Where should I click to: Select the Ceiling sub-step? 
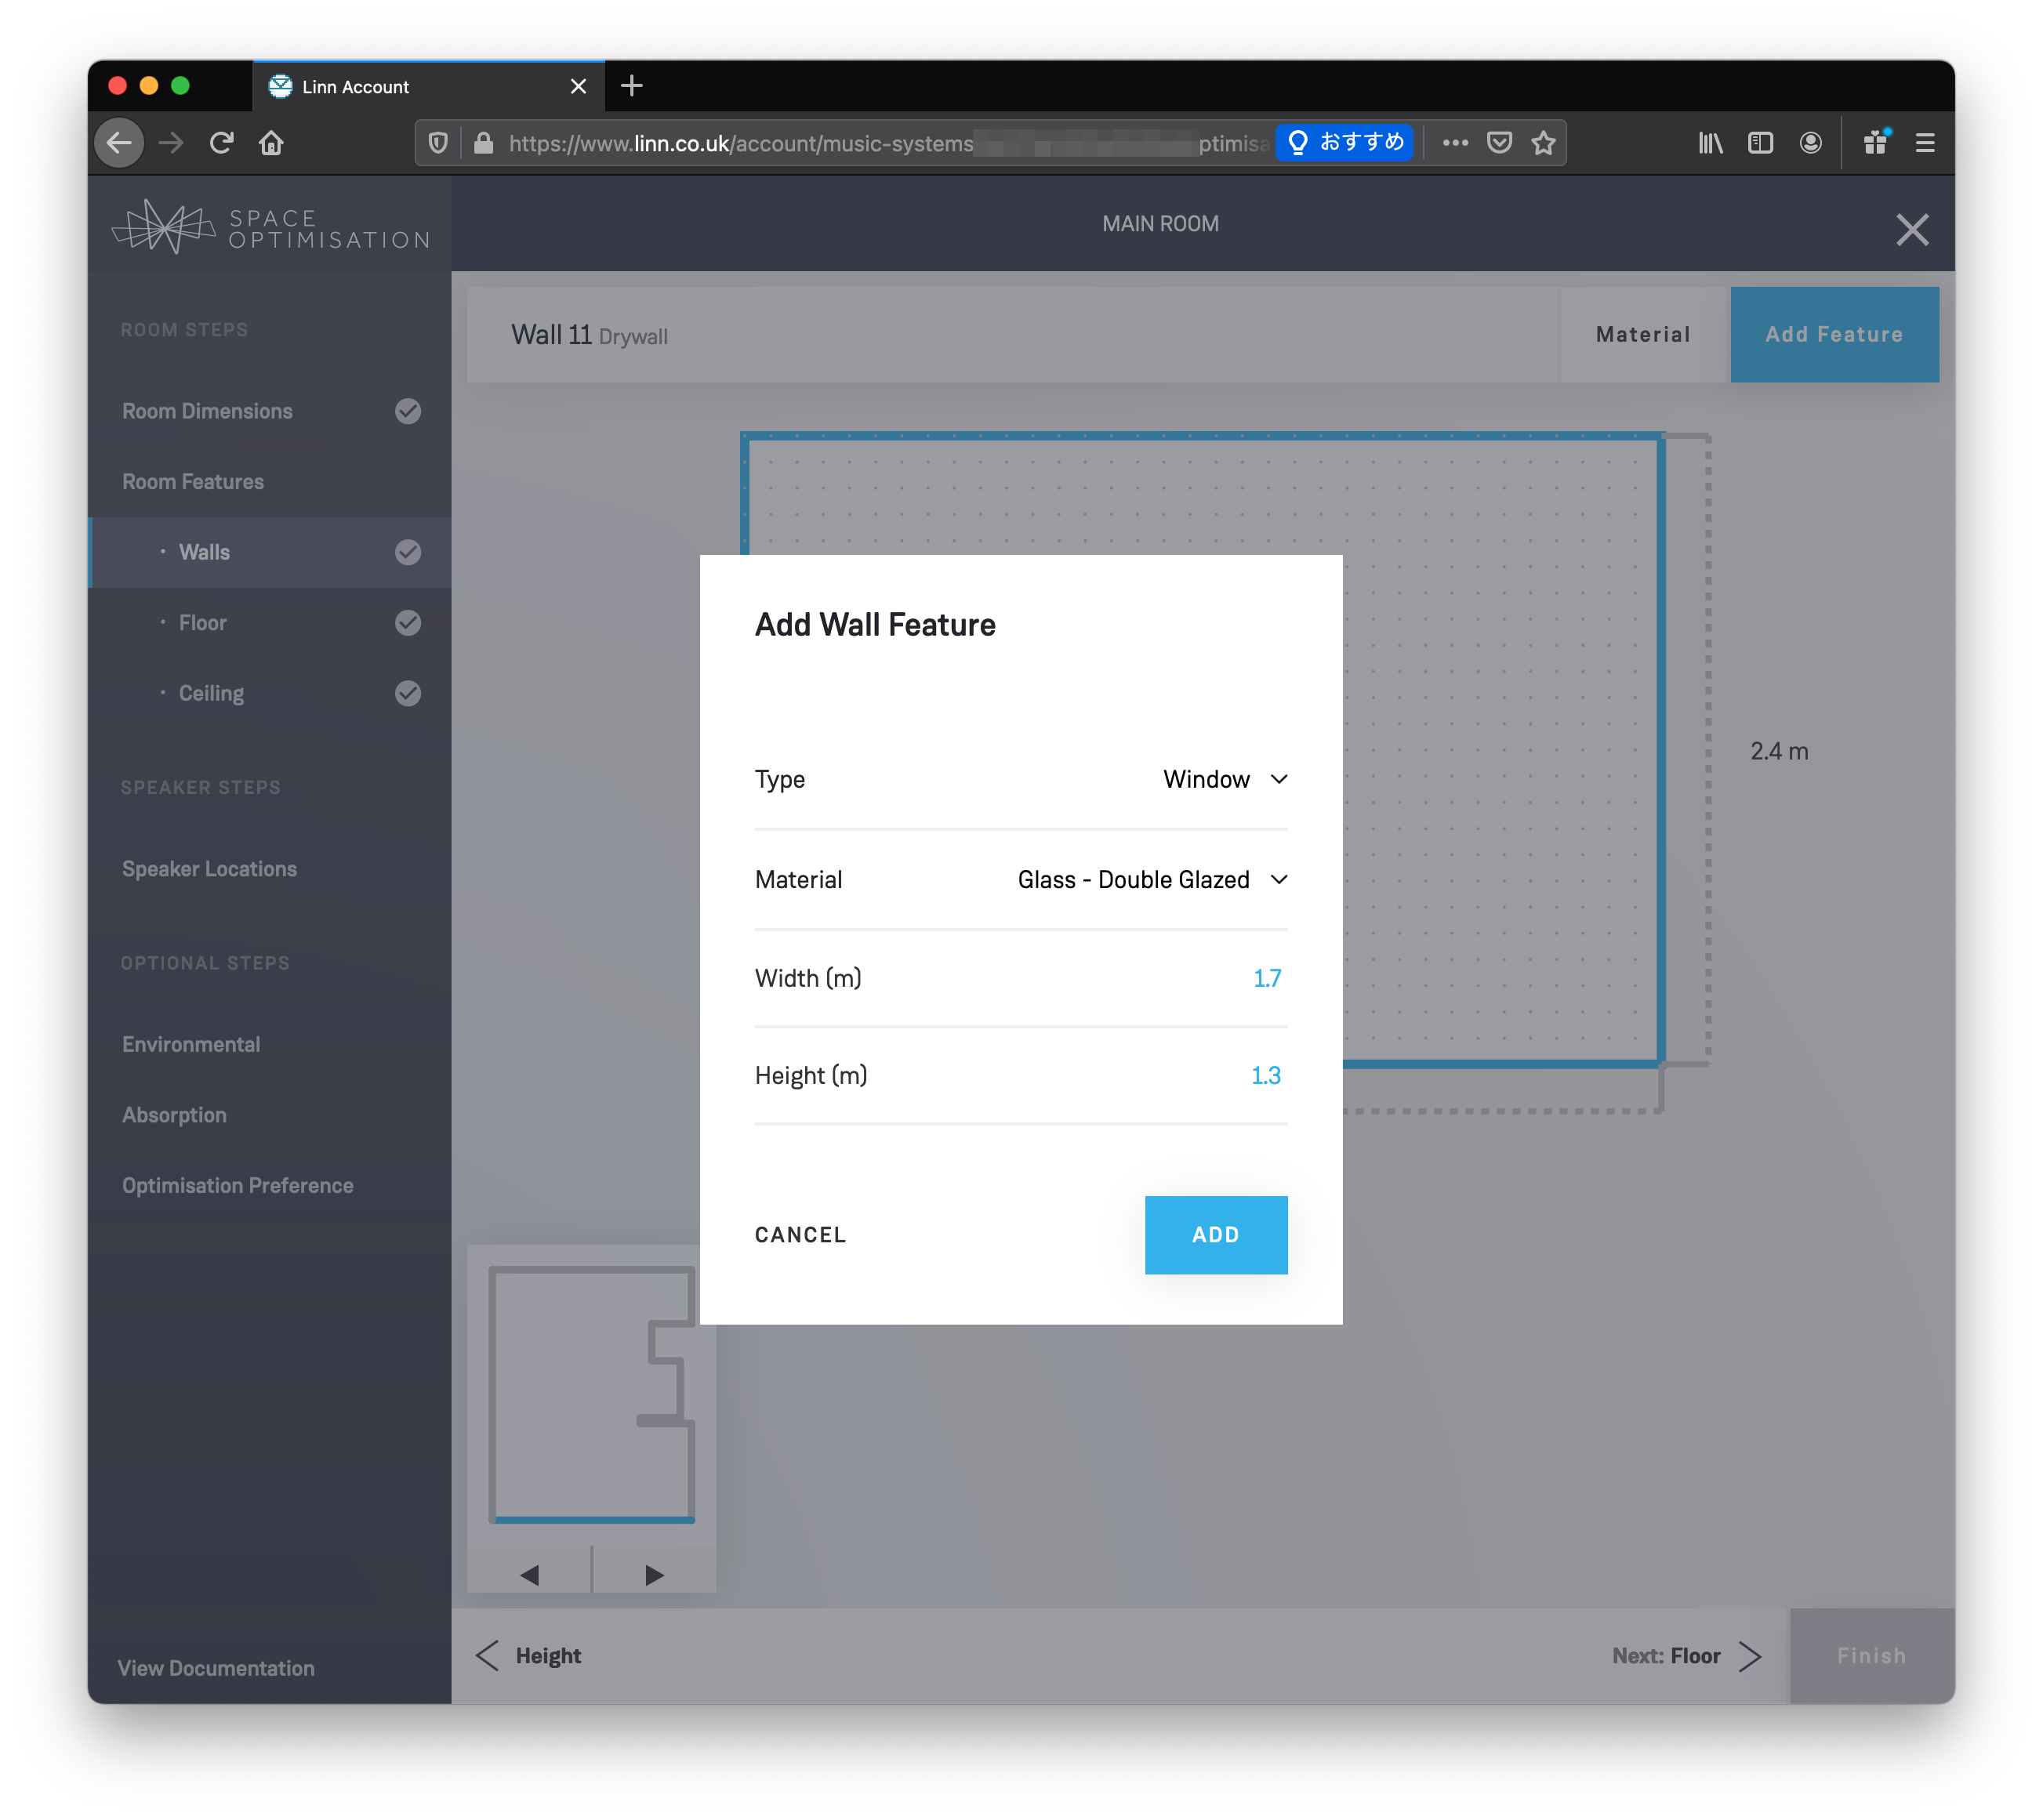(211, 693)
